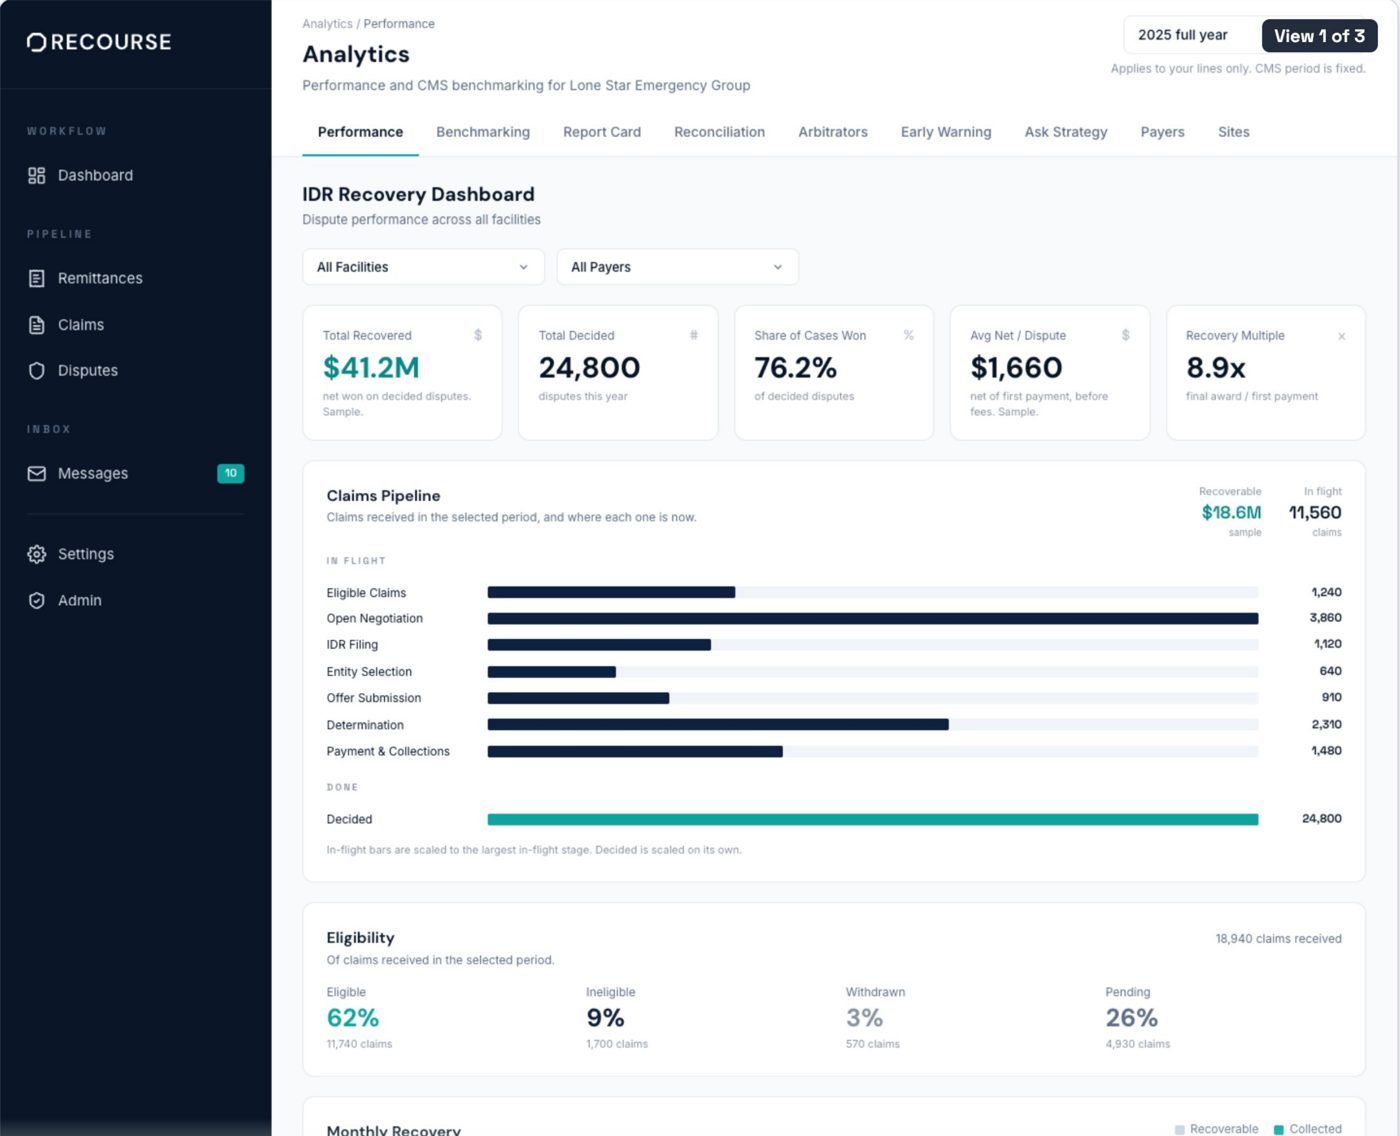Click the 11,560 In flight count

[1315, 513]
